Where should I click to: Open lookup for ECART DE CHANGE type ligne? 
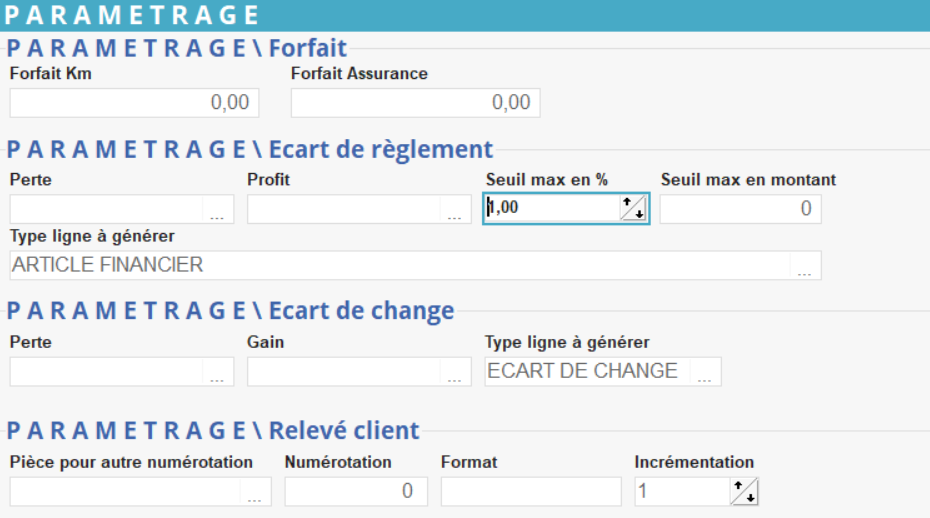click(705, 373)
